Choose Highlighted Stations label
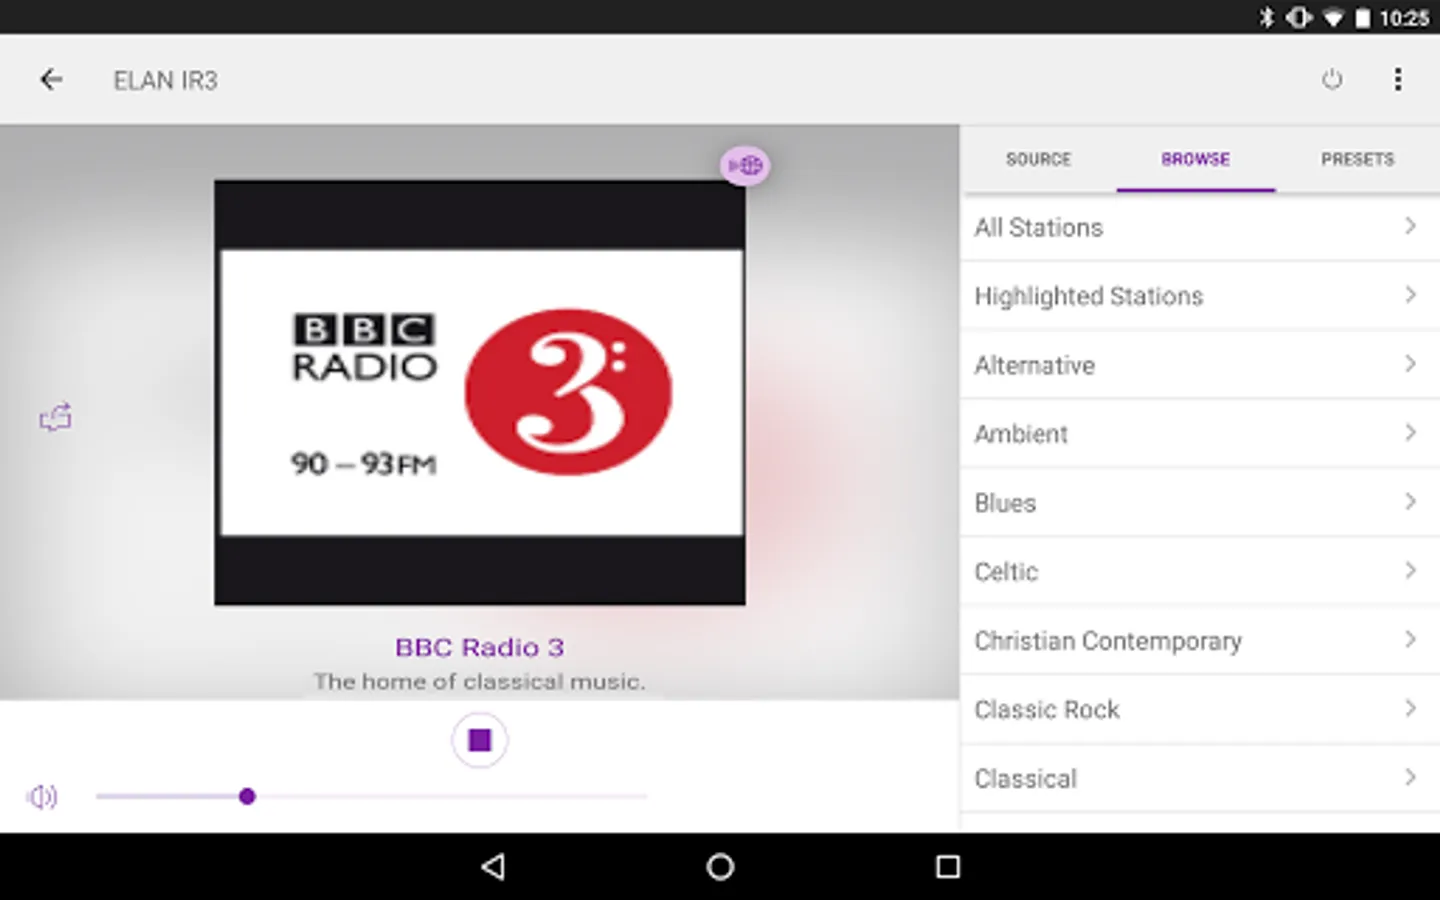The height and width of the screenshot is (900, 1440). [x=1089, y=297]
